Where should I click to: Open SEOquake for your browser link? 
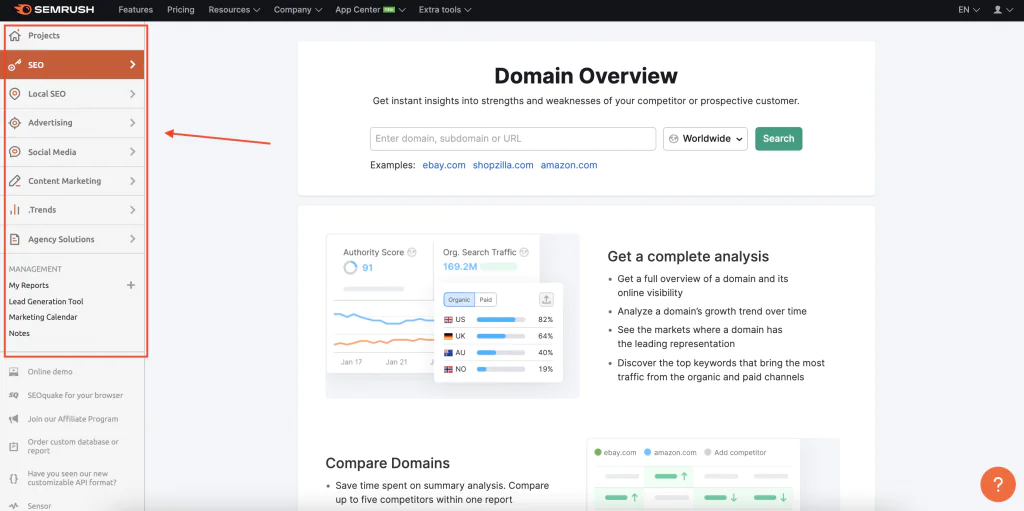[75, 395]
